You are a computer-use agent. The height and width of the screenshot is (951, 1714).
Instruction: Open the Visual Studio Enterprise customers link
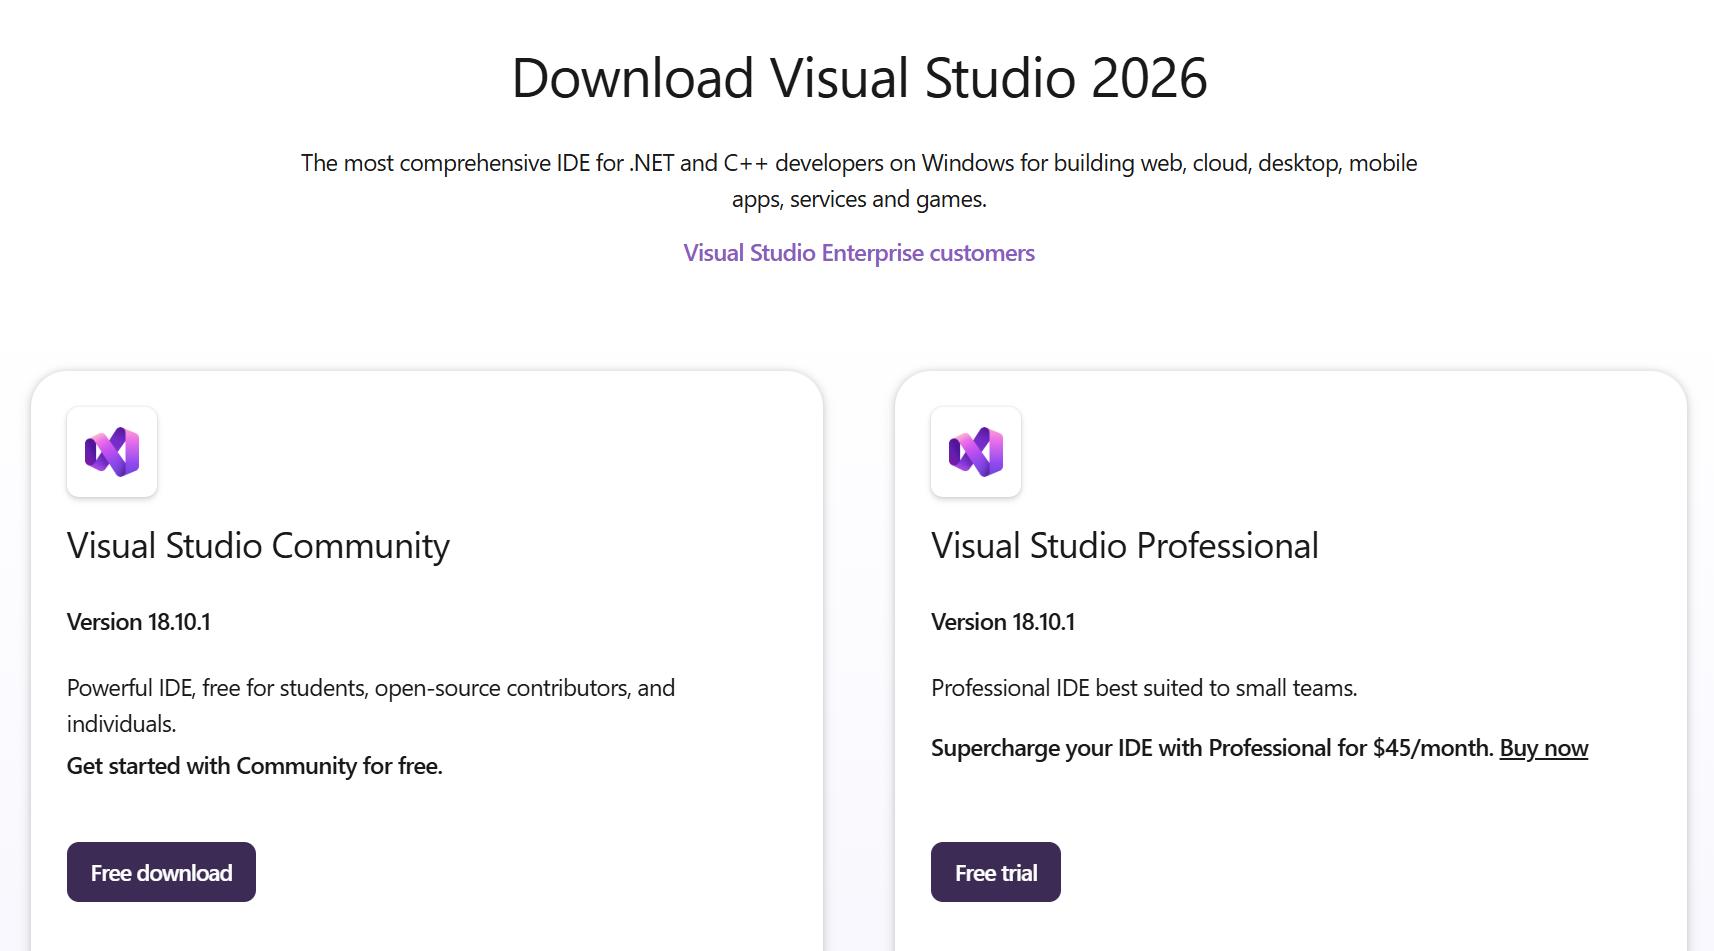coord(859,253)
